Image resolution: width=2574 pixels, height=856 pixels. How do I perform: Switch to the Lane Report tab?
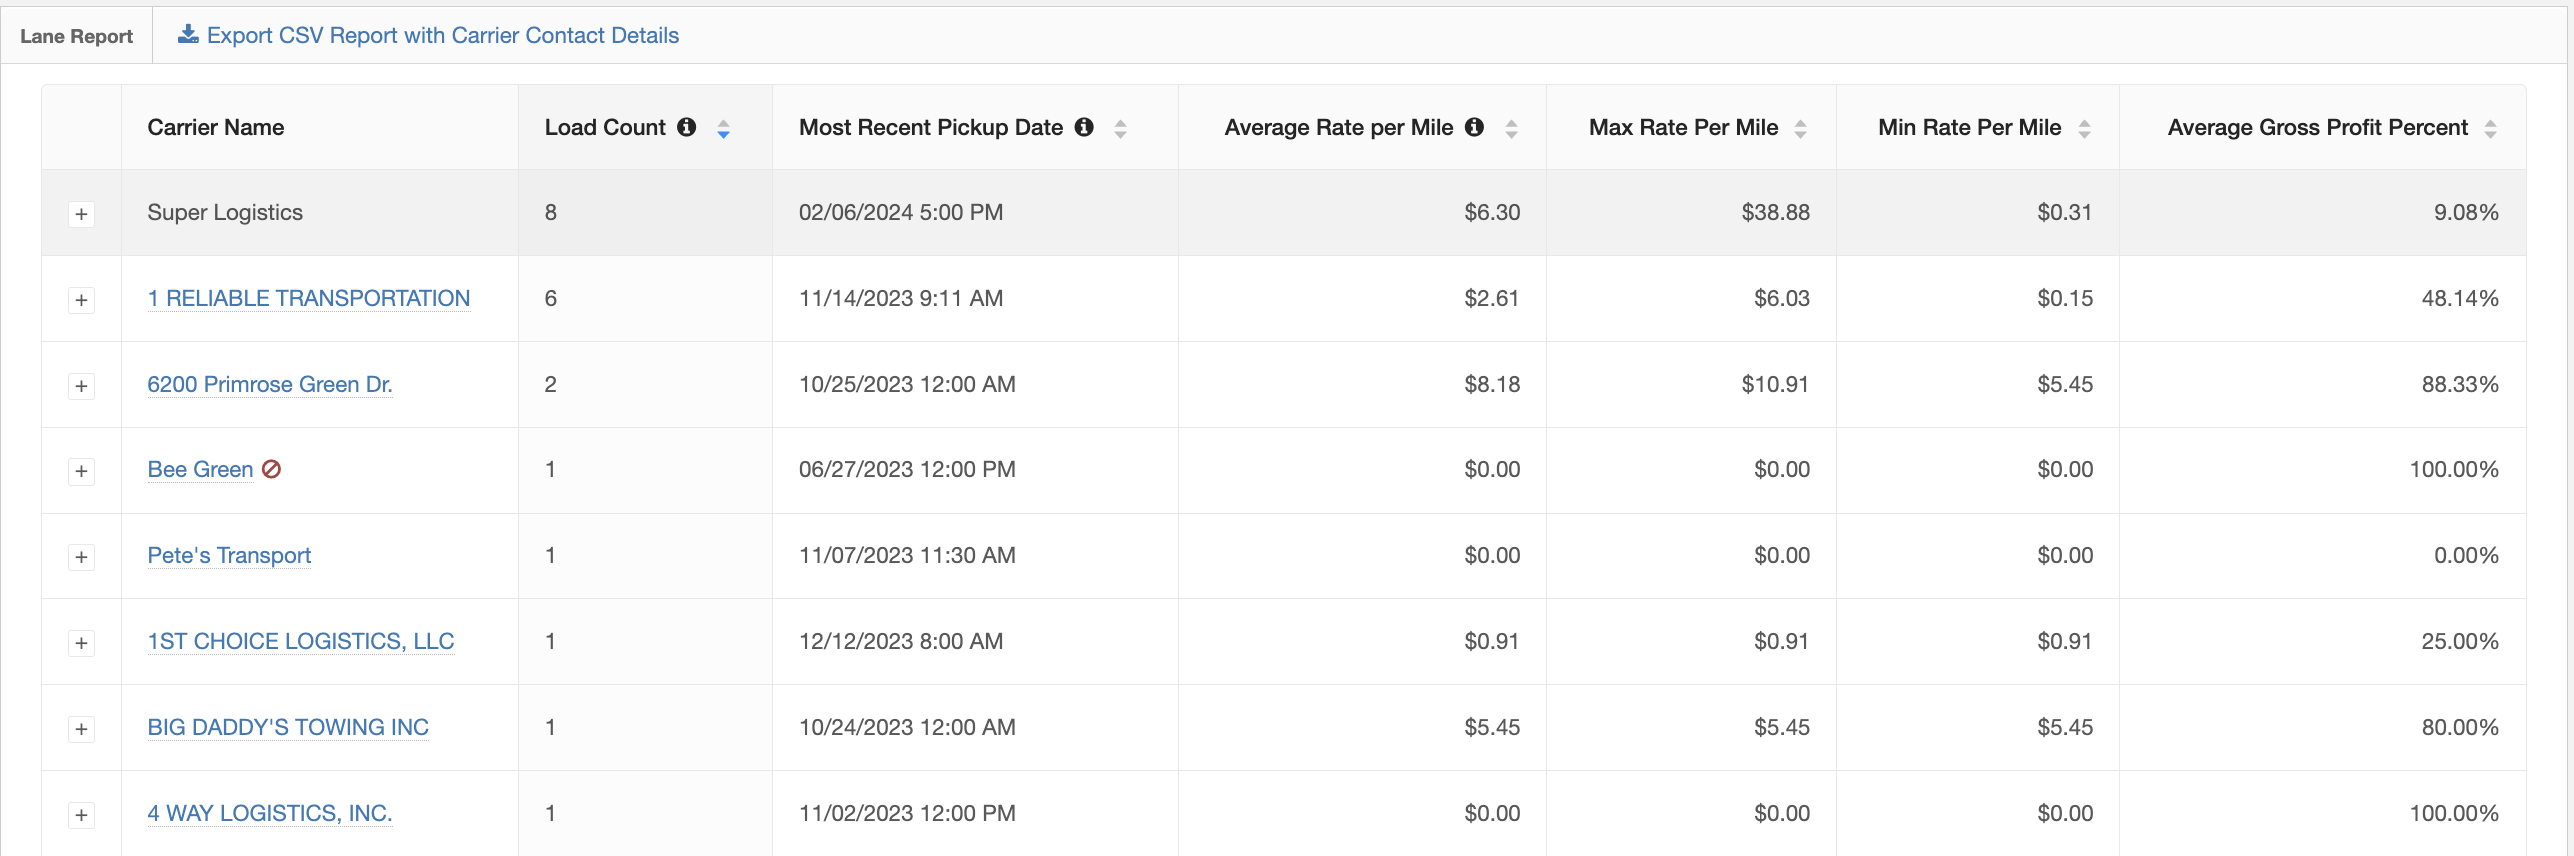tap(76, 36)
